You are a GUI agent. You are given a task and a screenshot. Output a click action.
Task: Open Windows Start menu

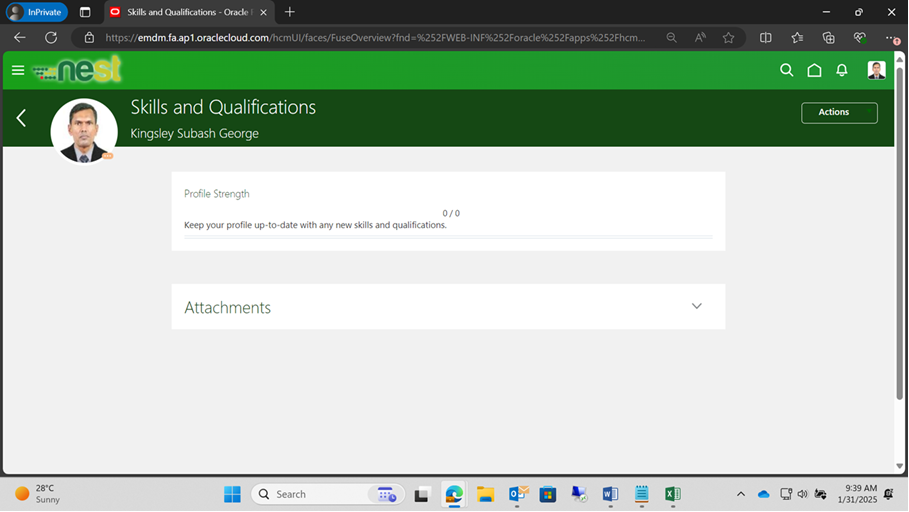click(232, 494)
